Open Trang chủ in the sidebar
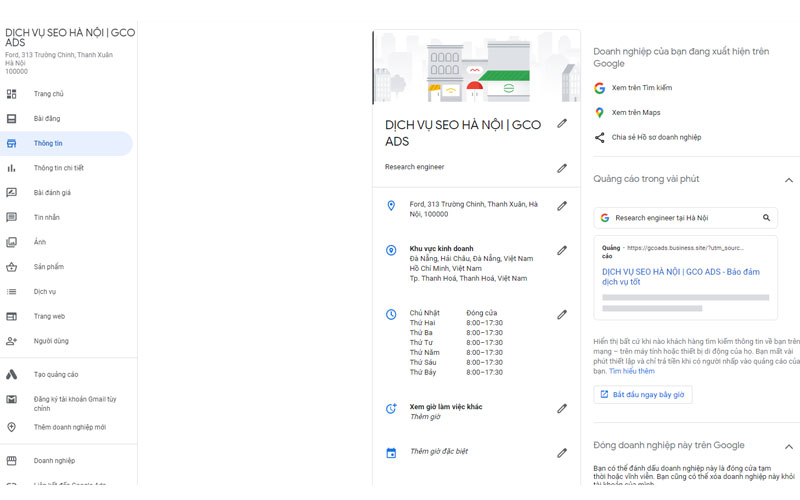 48,94
